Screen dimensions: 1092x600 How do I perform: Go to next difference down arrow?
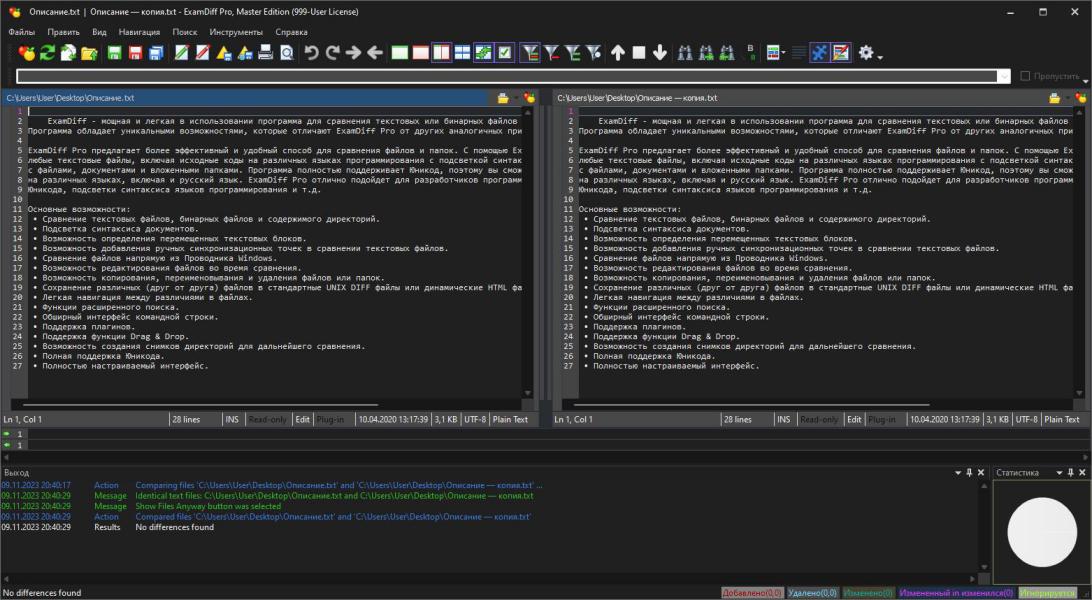click(660, 53)
